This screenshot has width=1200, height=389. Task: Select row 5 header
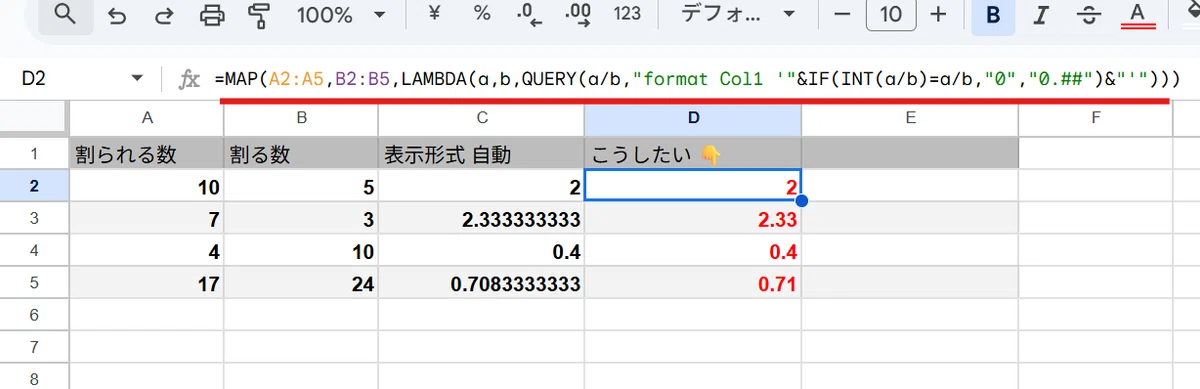[x=34, y=283]
